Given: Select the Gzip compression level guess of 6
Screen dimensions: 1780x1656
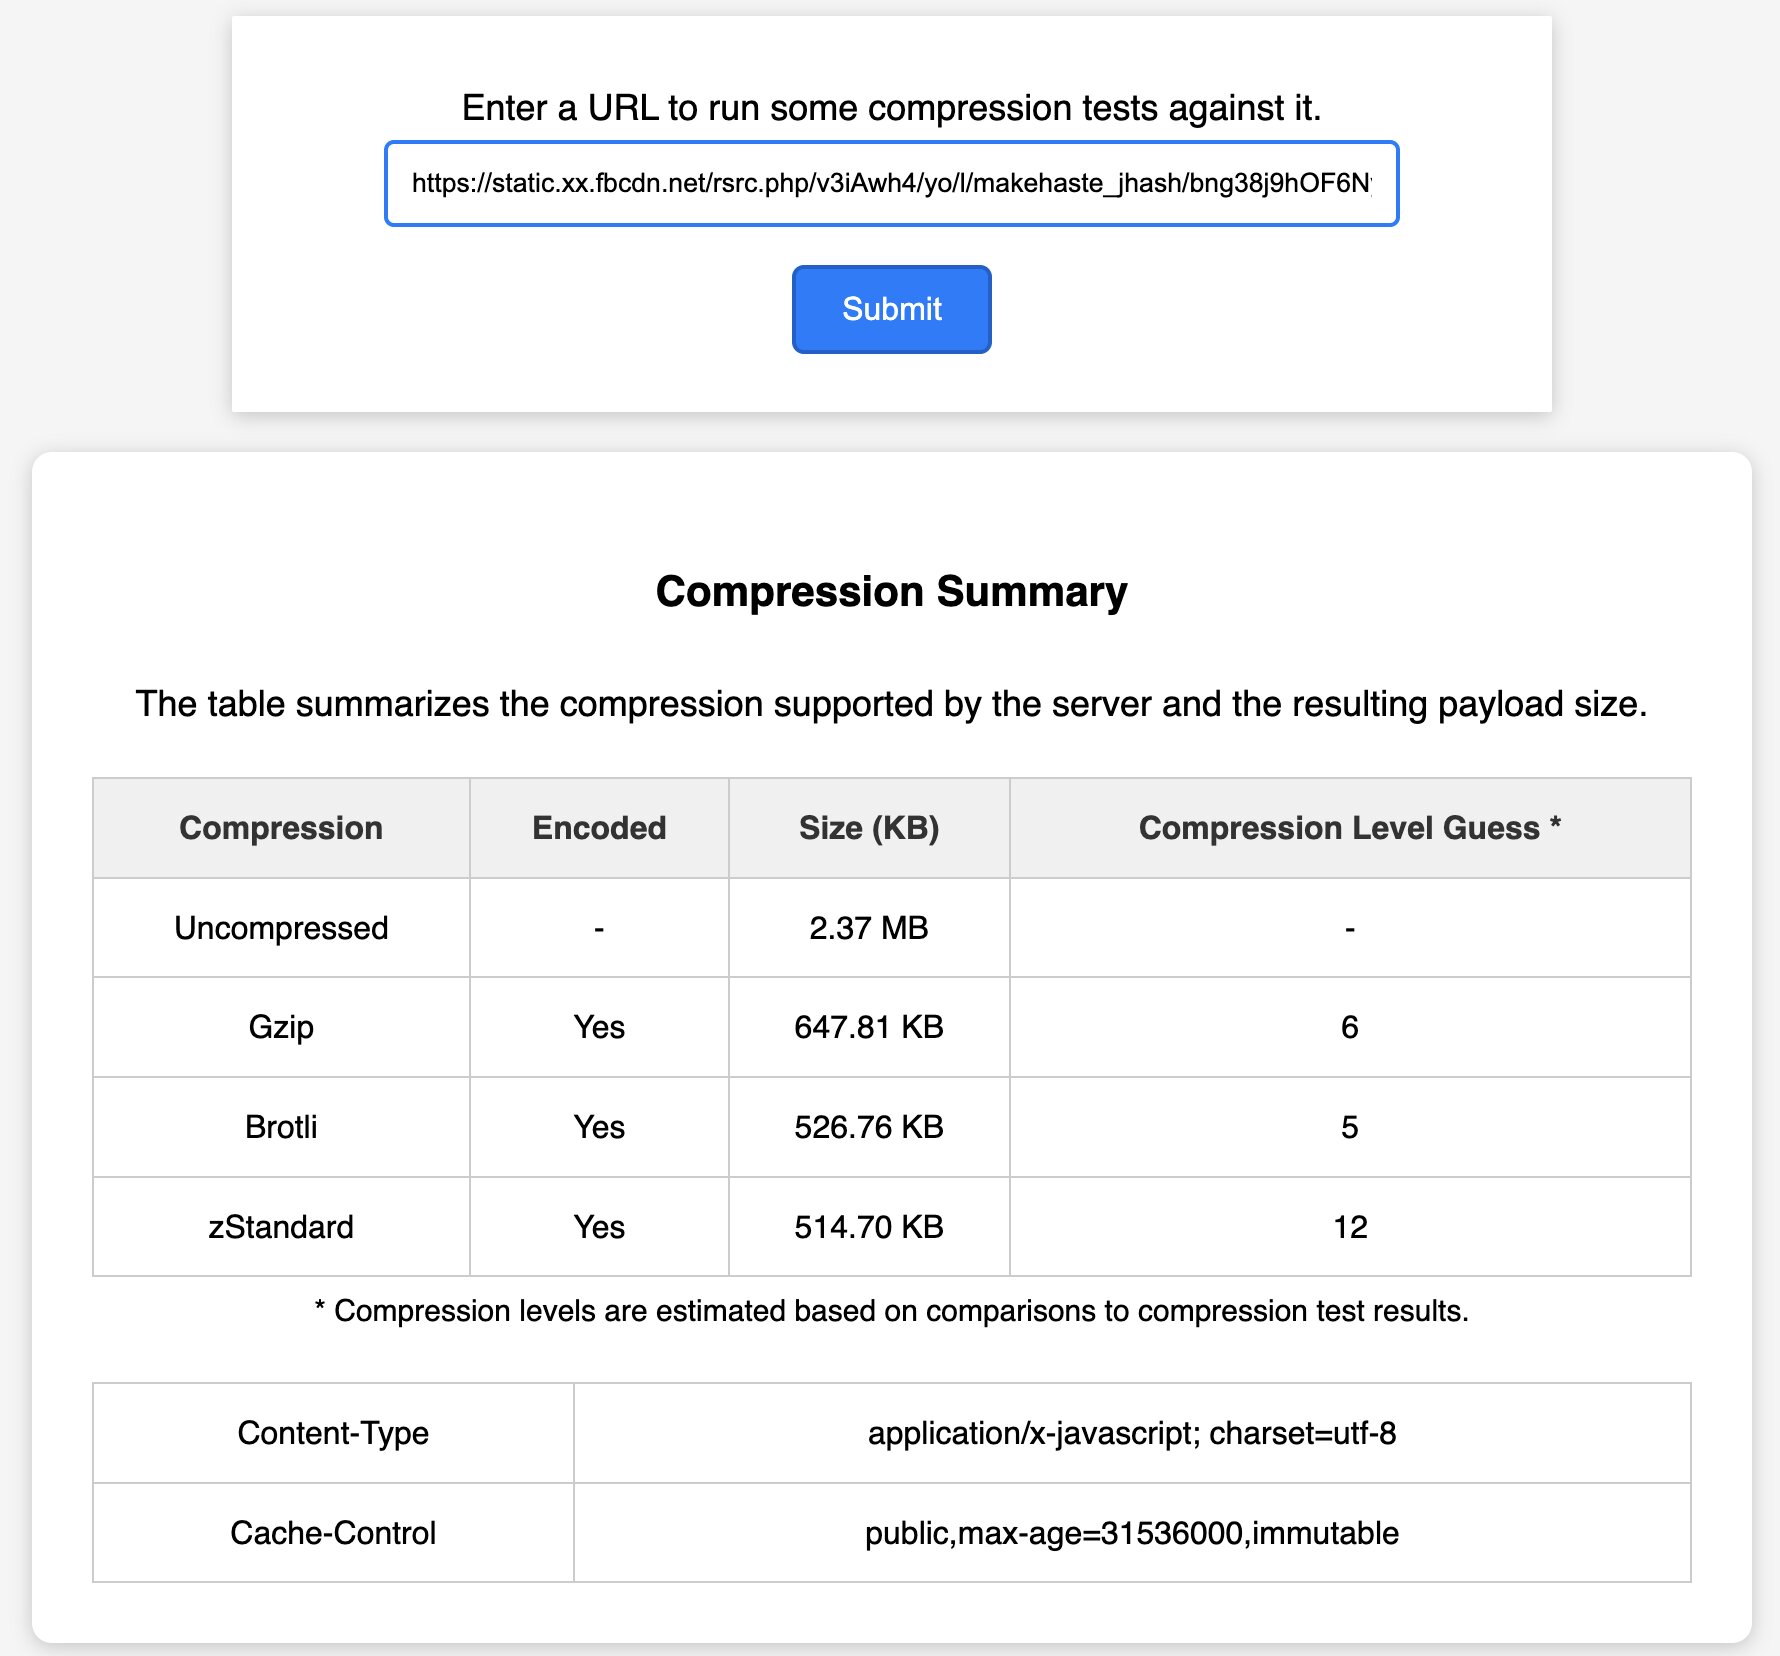Looking at the screenshot, I should pos(1348,1027).
